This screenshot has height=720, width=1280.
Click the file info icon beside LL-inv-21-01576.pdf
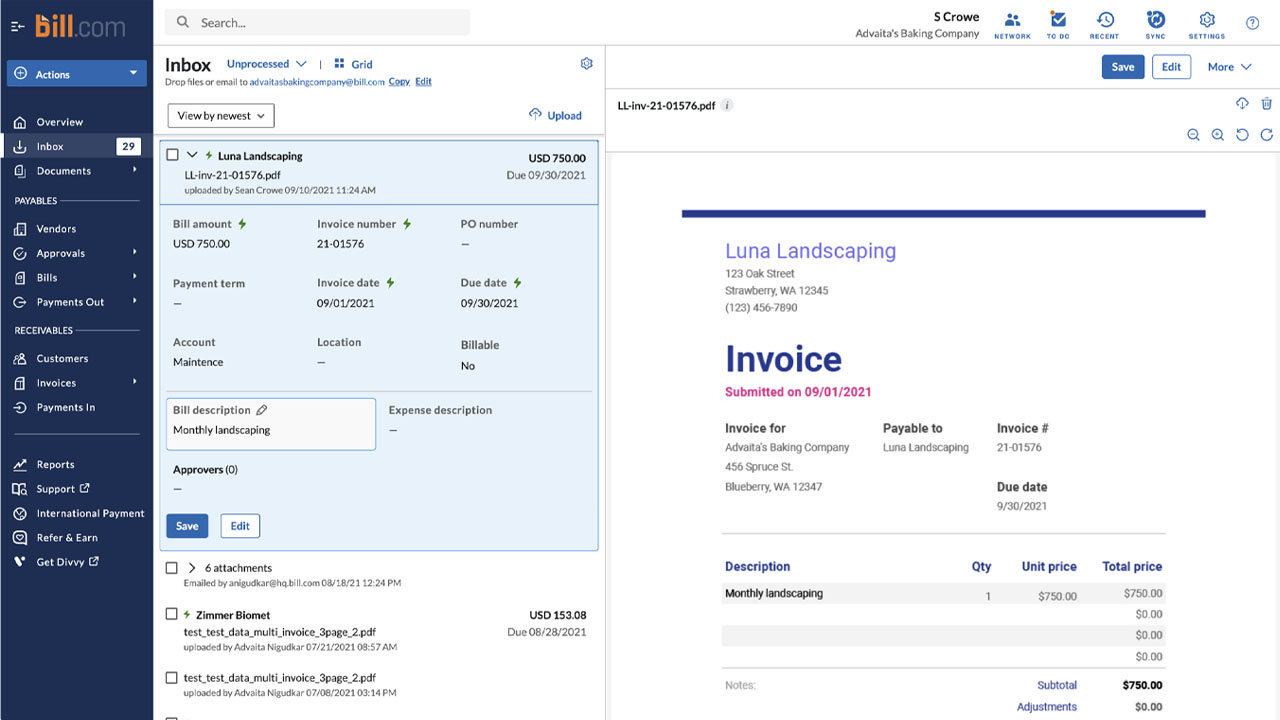pos(727,105)
